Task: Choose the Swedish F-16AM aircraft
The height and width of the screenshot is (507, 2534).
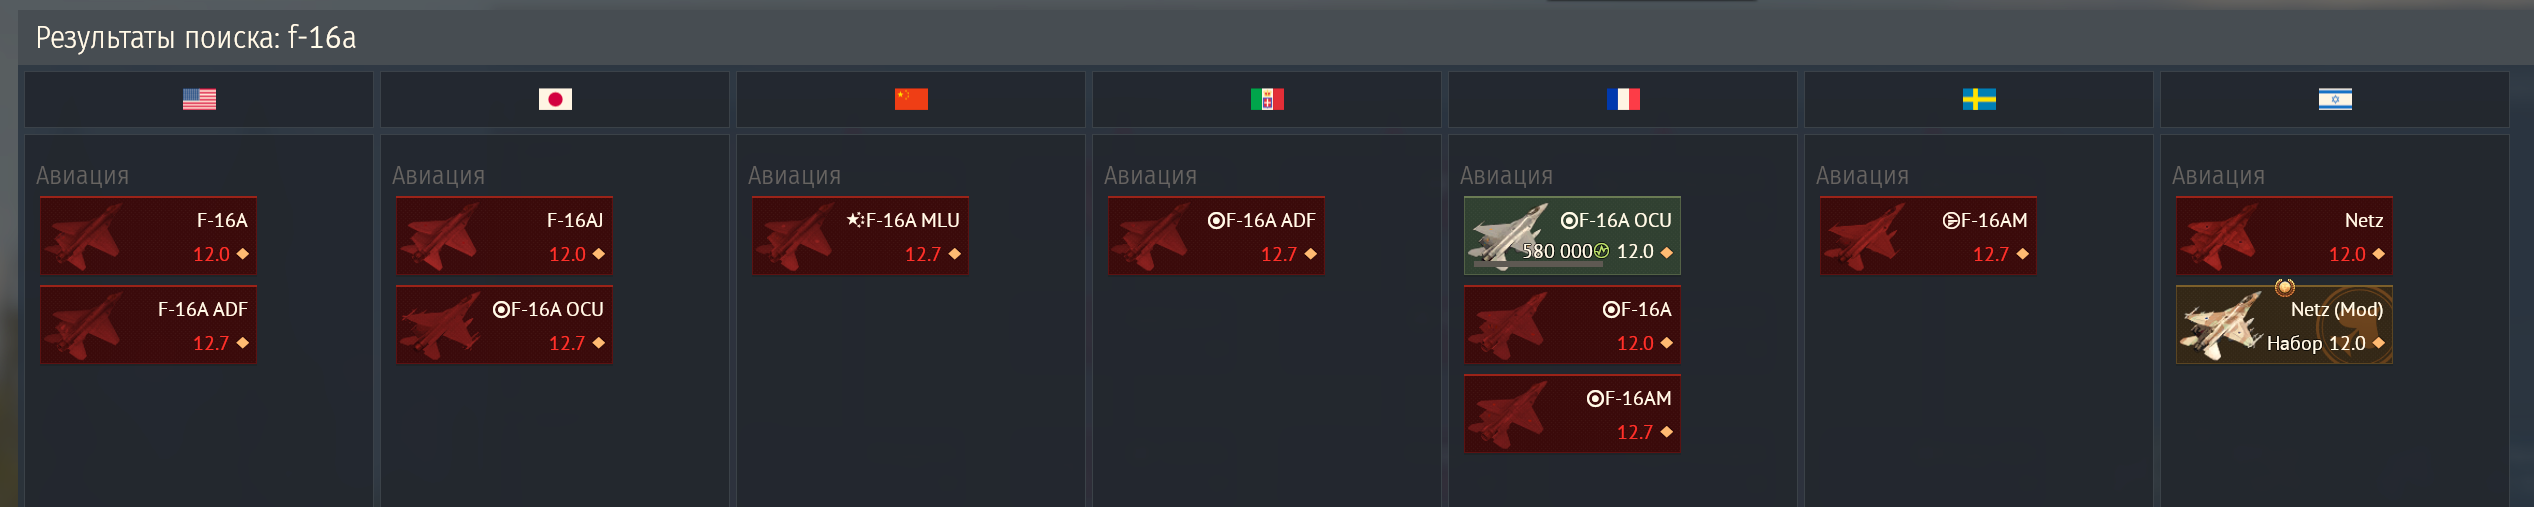Action: 1928,236
